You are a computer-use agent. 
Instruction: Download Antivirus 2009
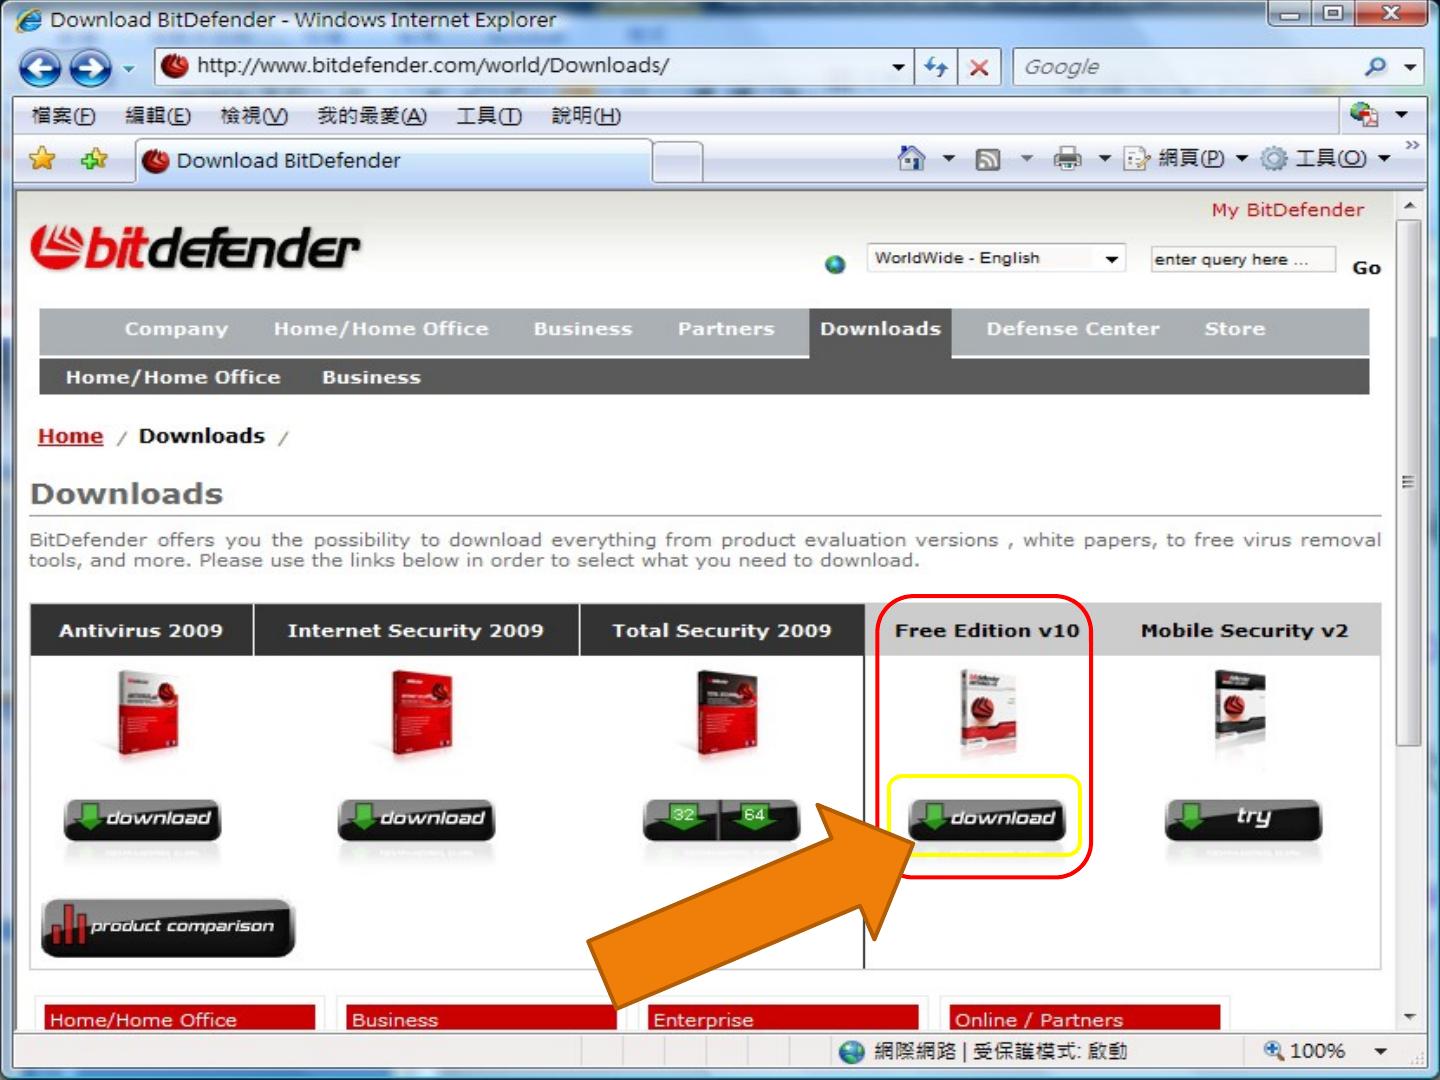[142, 820]
